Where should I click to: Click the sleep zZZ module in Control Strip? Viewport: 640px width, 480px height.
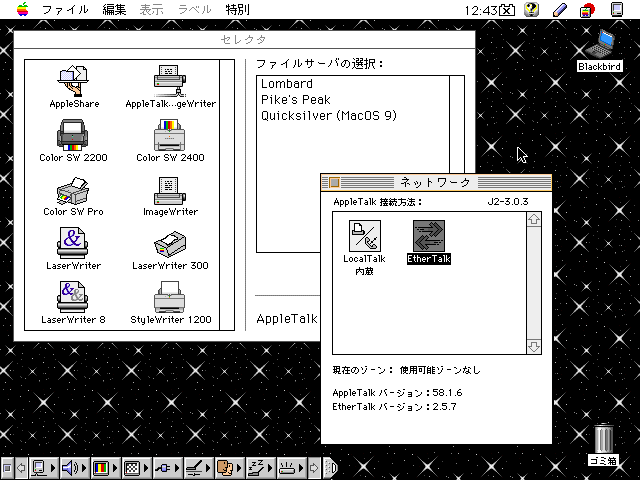256,468
